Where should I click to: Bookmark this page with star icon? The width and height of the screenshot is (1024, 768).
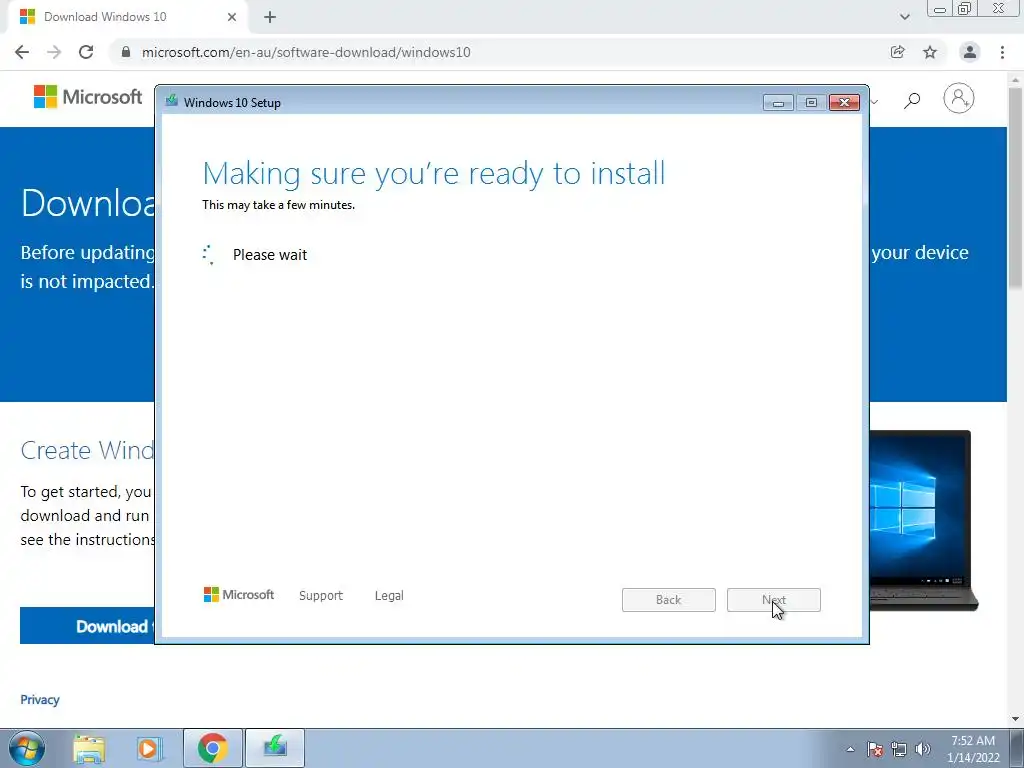[930, 52]
